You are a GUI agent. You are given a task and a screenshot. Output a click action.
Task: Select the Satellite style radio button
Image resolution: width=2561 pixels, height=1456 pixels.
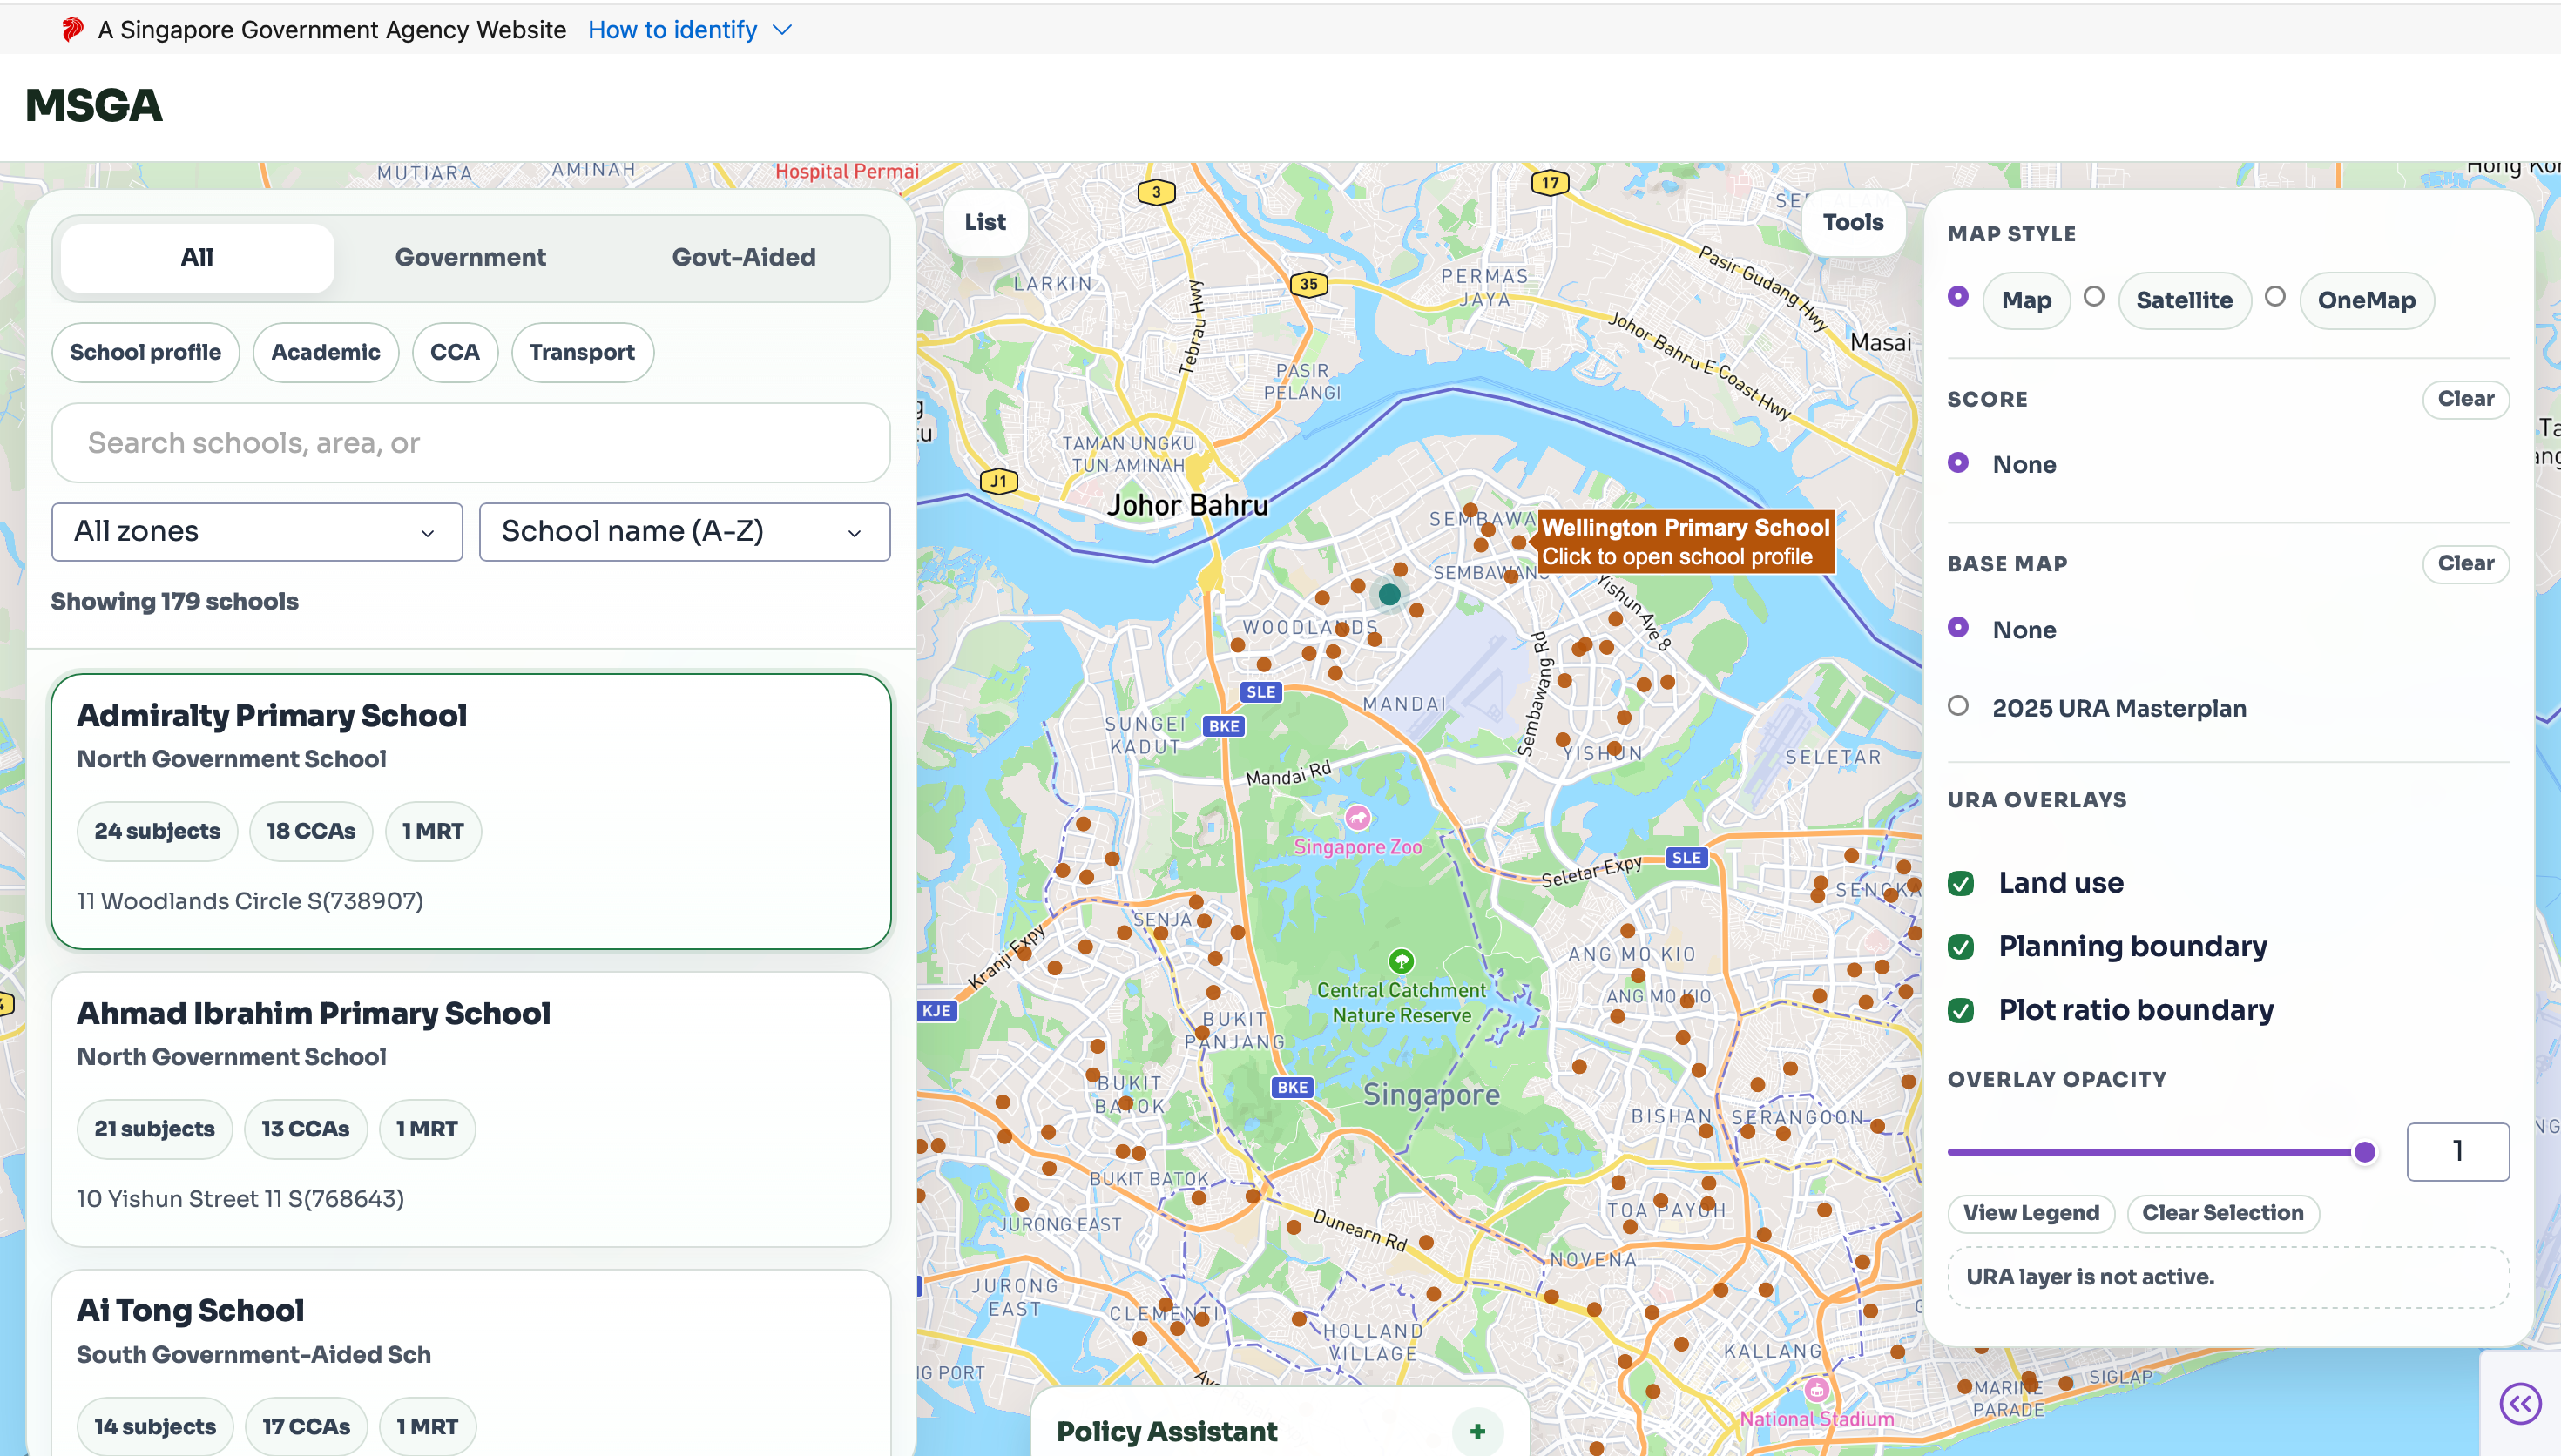coord(2094,297)
